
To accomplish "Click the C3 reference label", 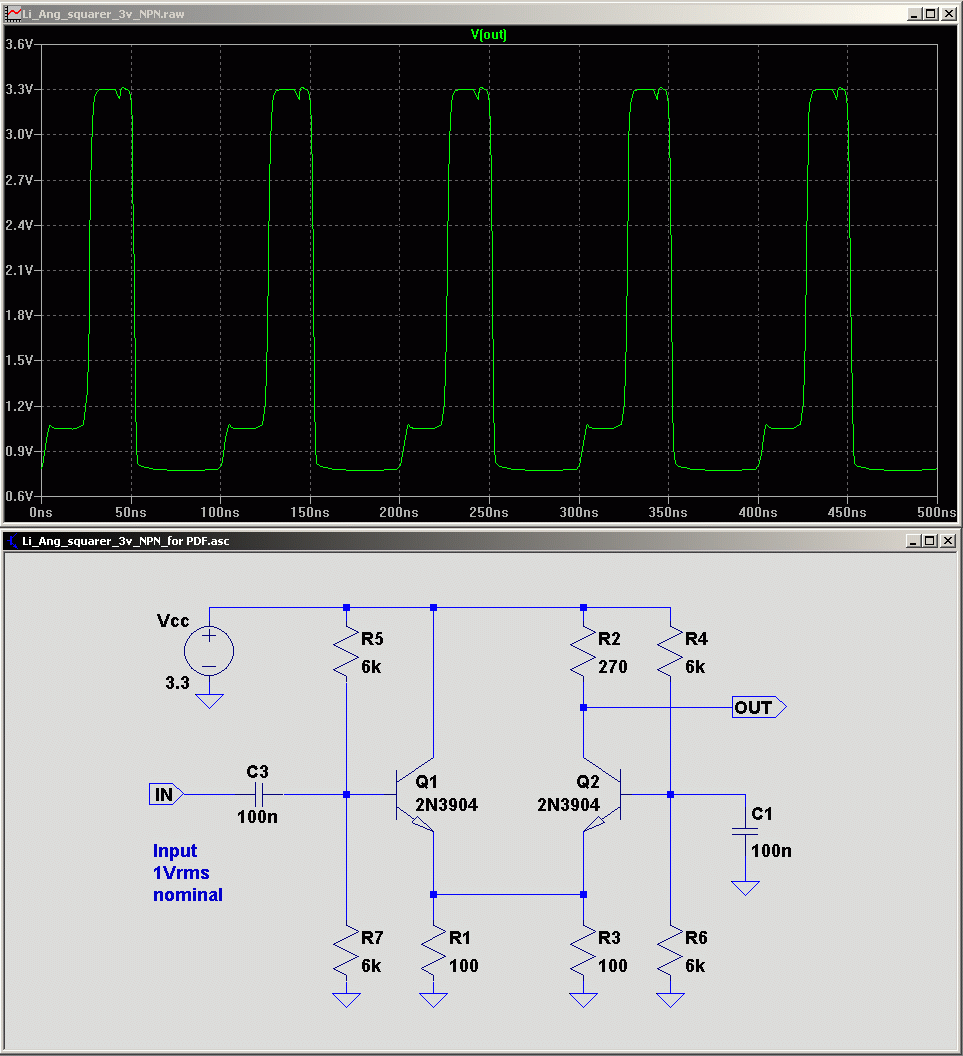I will click(x=257, y=772).
